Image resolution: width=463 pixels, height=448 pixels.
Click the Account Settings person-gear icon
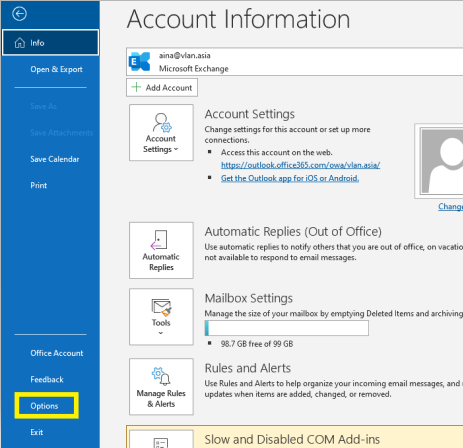point(162,123)
